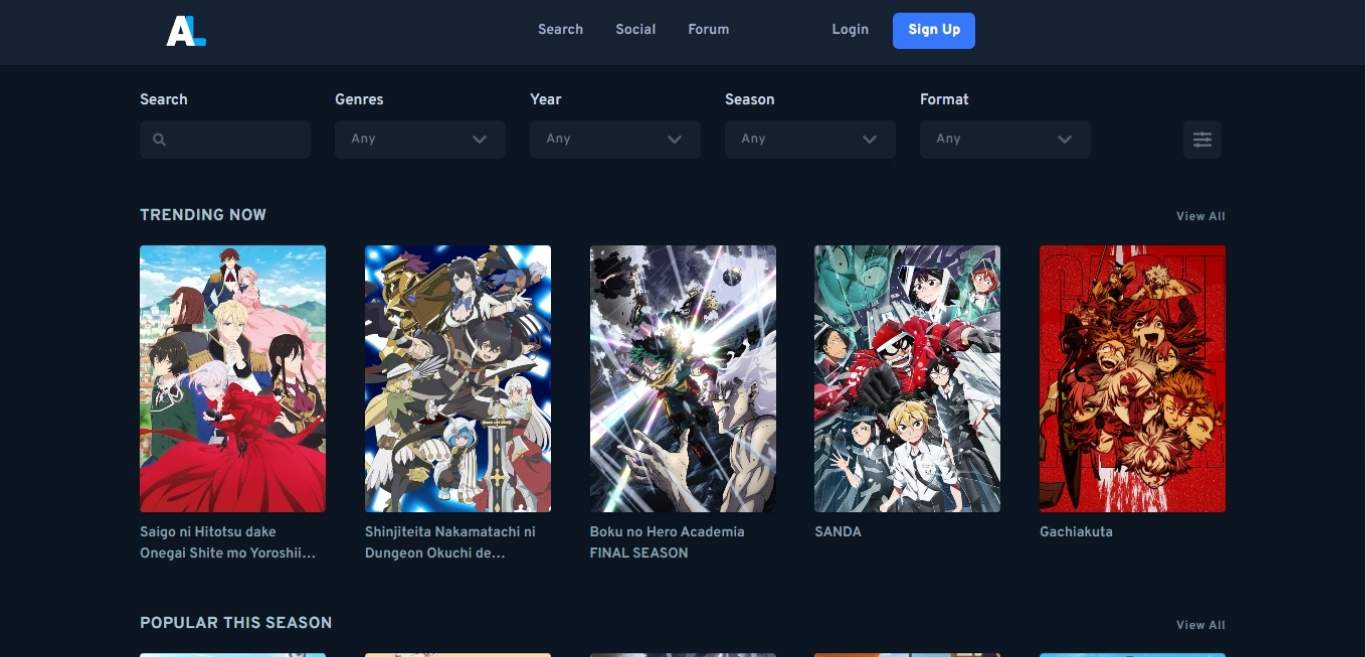Open the advanced filters sliders icon

tap(1202, 140)
